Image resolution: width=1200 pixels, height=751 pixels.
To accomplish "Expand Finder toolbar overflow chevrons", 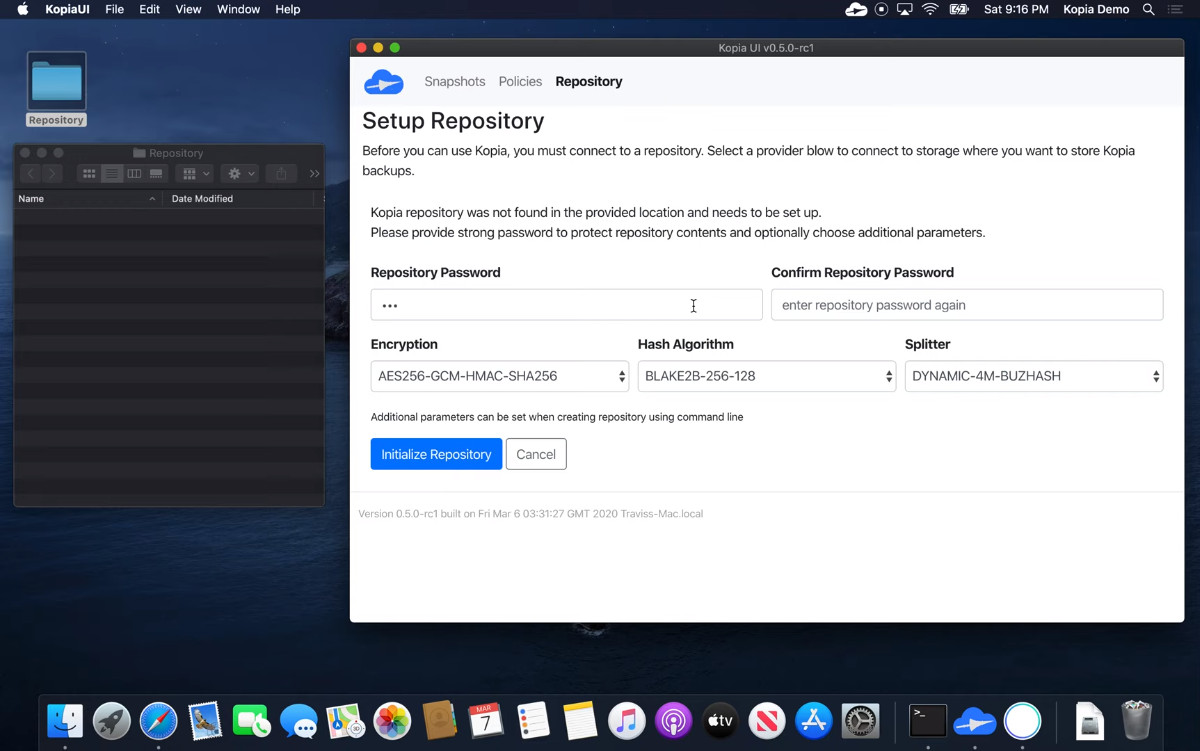I will (314, 173).
